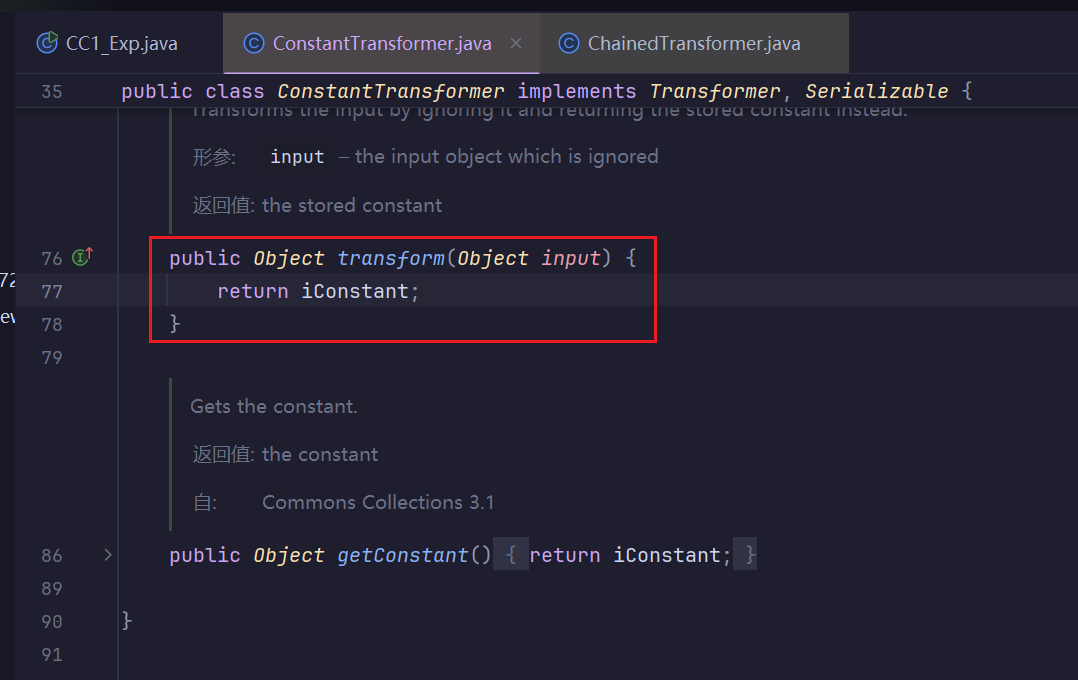Switch to the CC1_Exp.java tab
This screenshot has height=680, width=1078.
pyautogui.click(x=120, y=43)
